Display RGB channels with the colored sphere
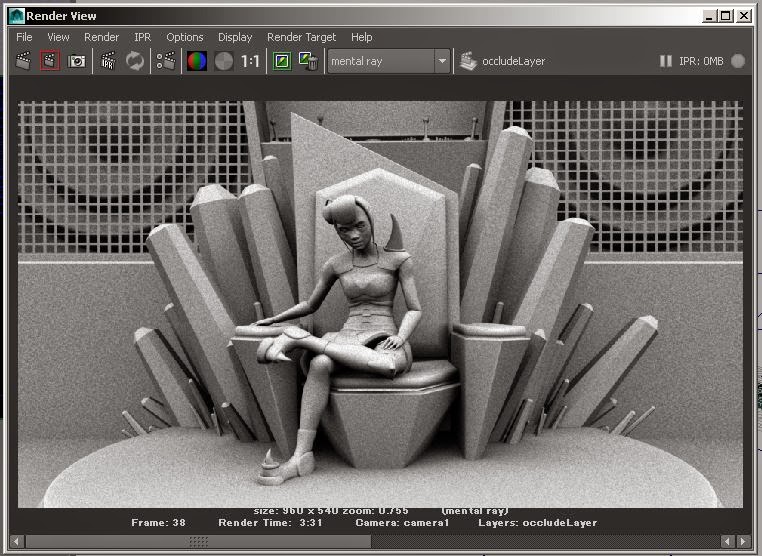The width and height of the screenshot is (762, 556). [197, 61]
